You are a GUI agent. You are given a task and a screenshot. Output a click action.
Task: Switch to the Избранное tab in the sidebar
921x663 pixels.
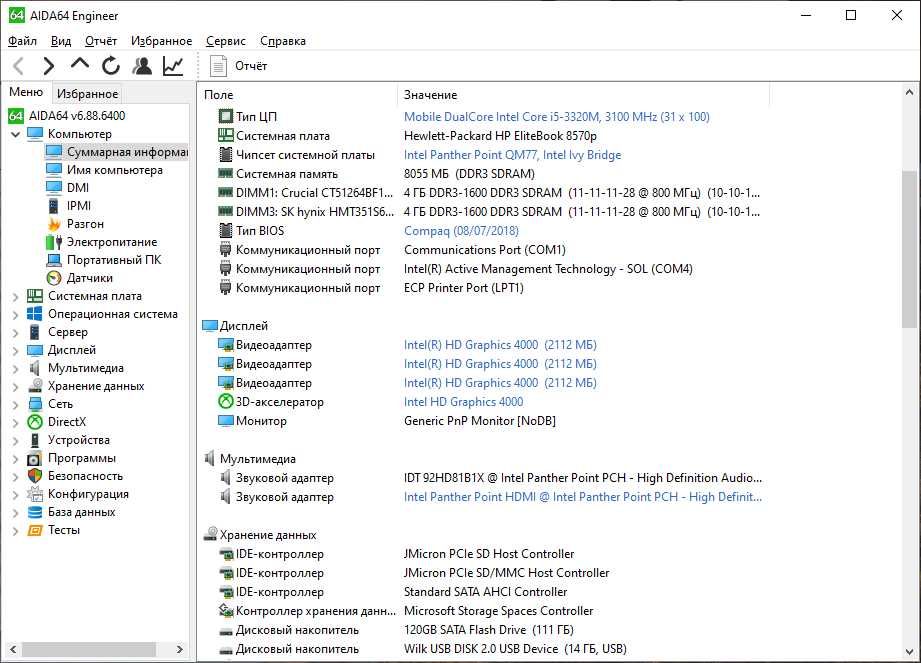[x=87, y=94]
